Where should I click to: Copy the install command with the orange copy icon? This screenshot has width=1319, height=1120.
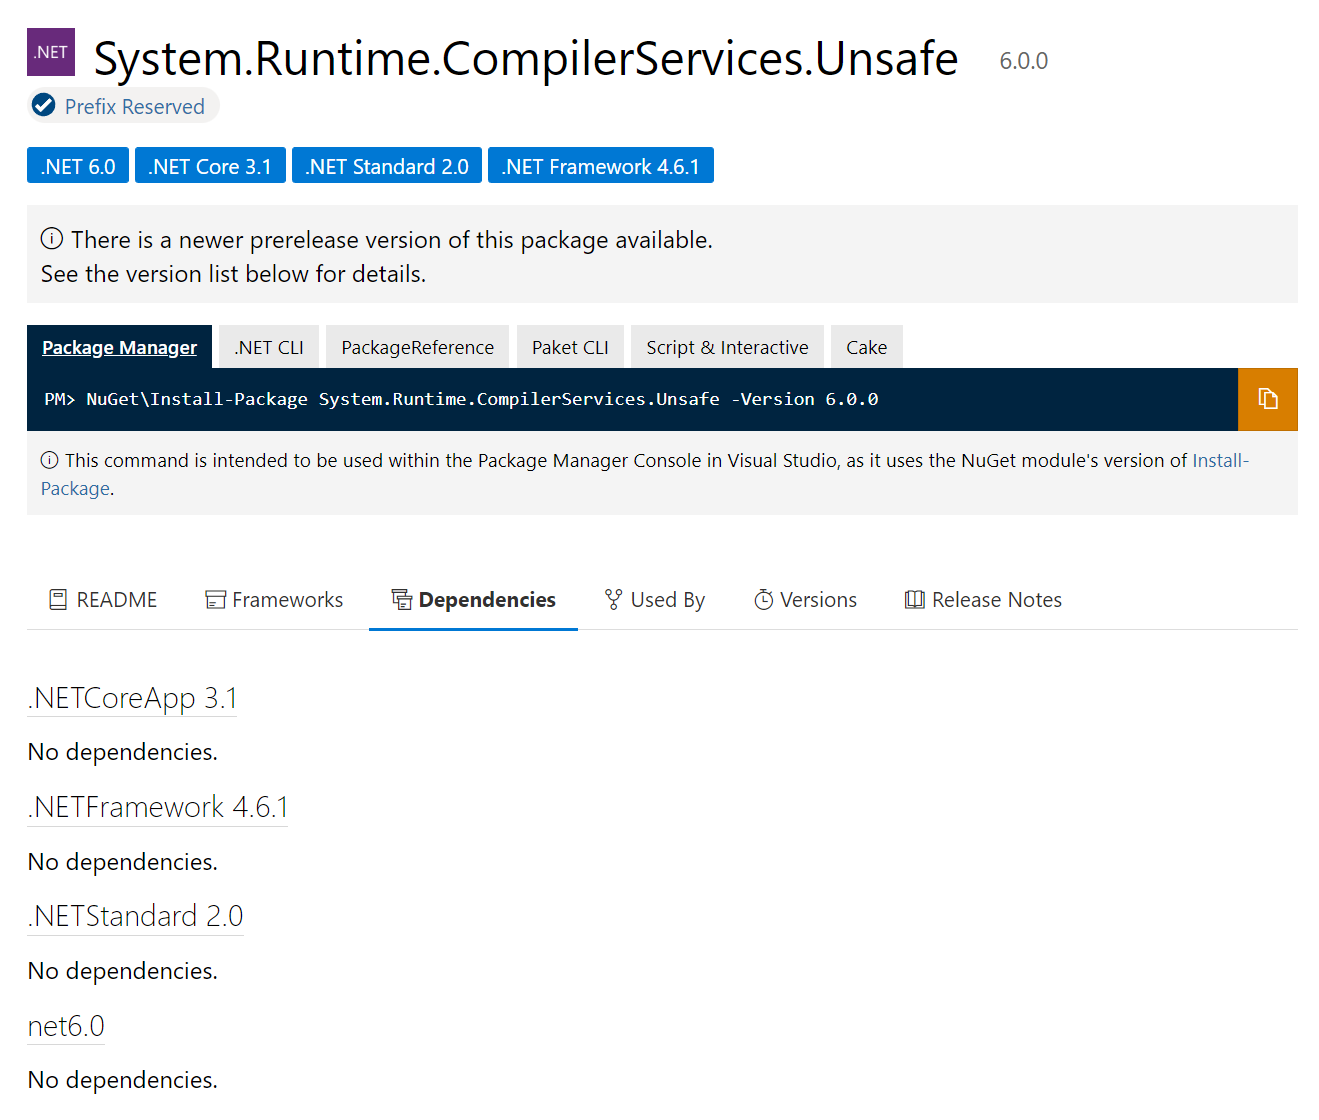(x=1267, y=399)
